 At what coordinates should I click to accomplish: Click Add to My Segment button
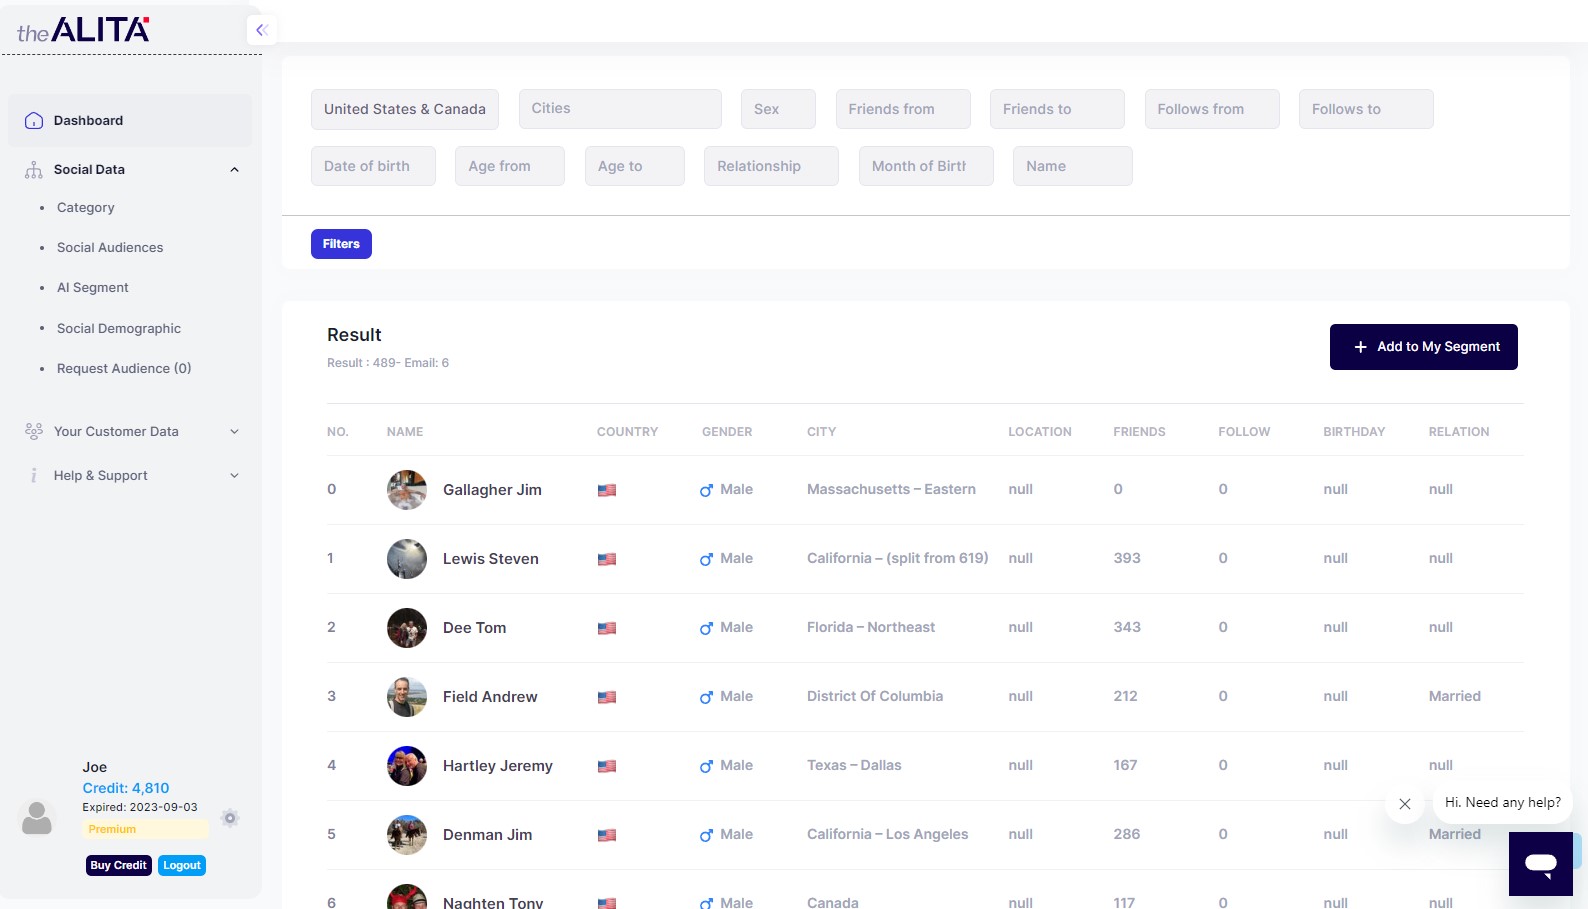1423,347
